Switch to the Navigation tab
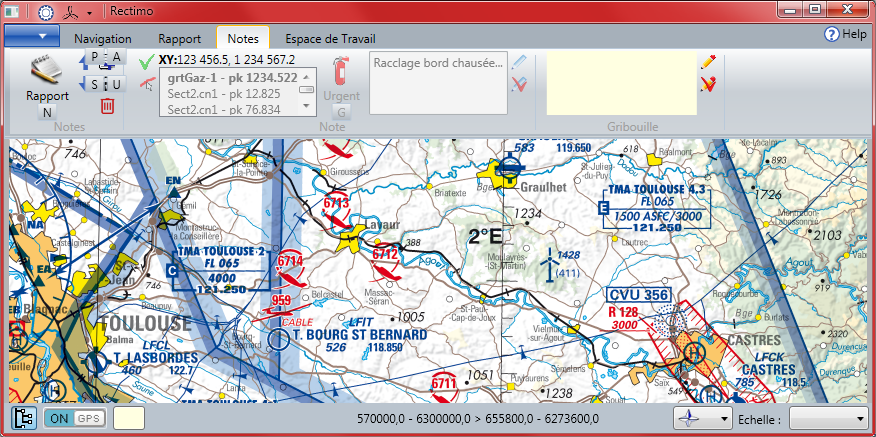 [x=103, y=39]
